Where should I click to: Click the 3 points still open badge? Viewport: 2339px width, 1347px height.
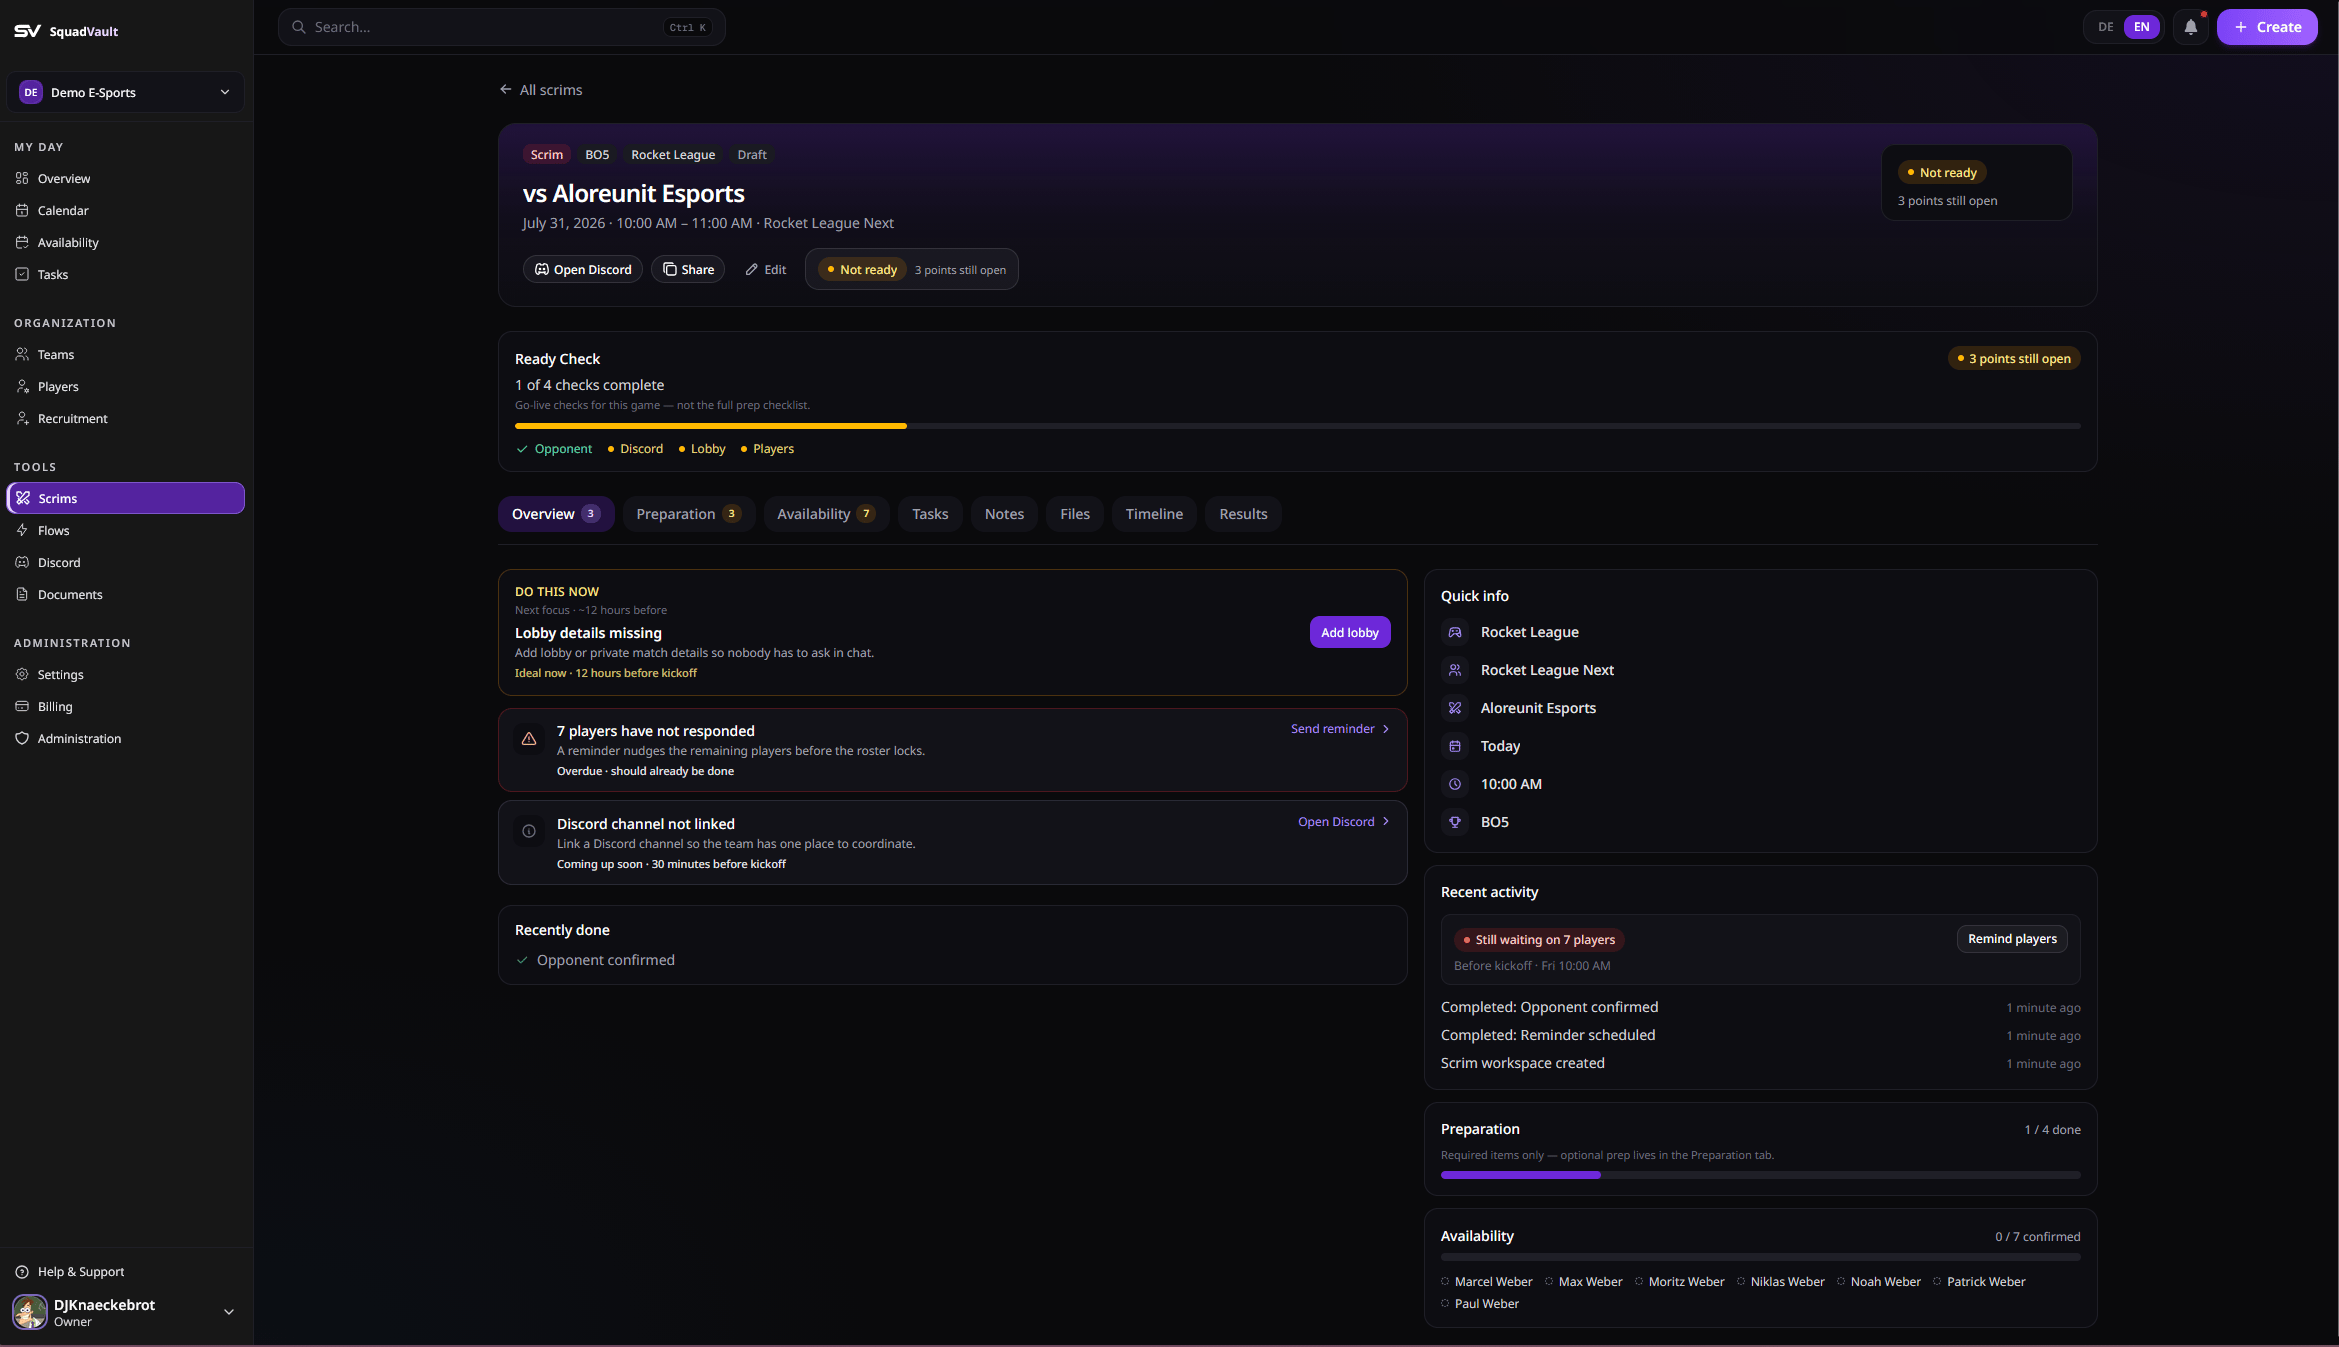click(2014, 359)
